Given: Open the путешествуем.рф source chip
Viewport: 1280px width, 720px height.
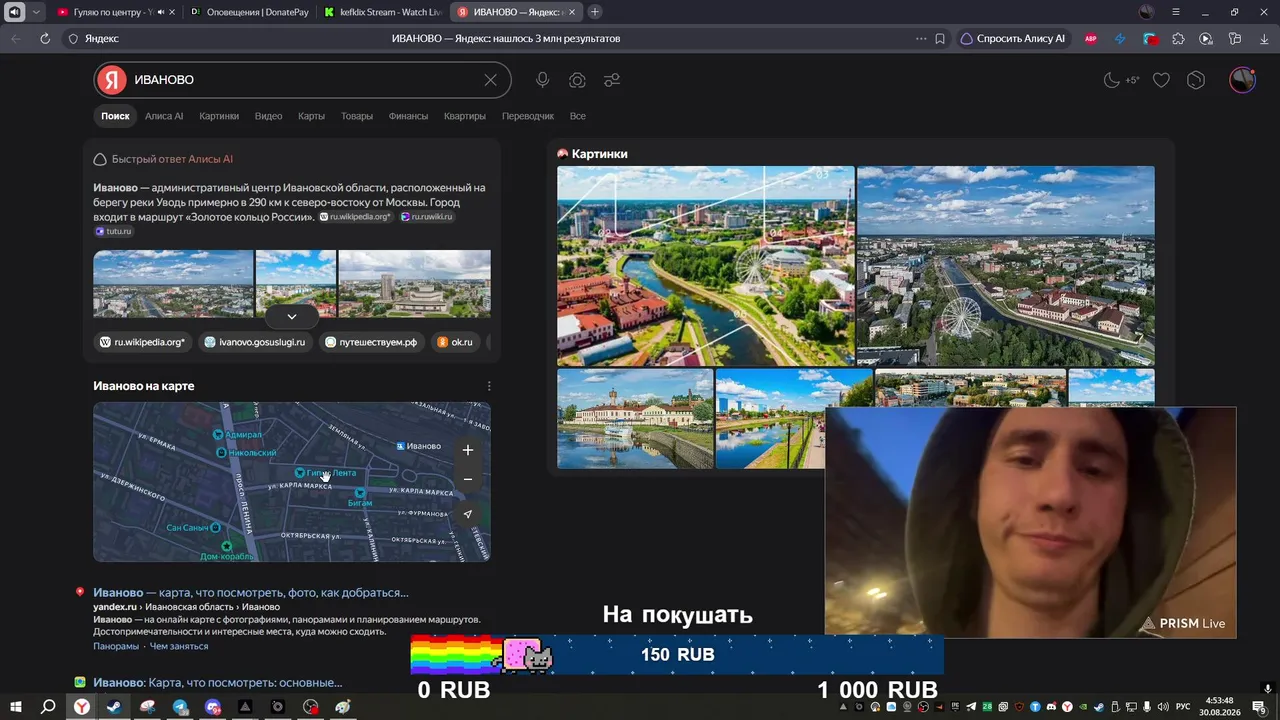Looking at the screenshot, I should pos(371,342).
